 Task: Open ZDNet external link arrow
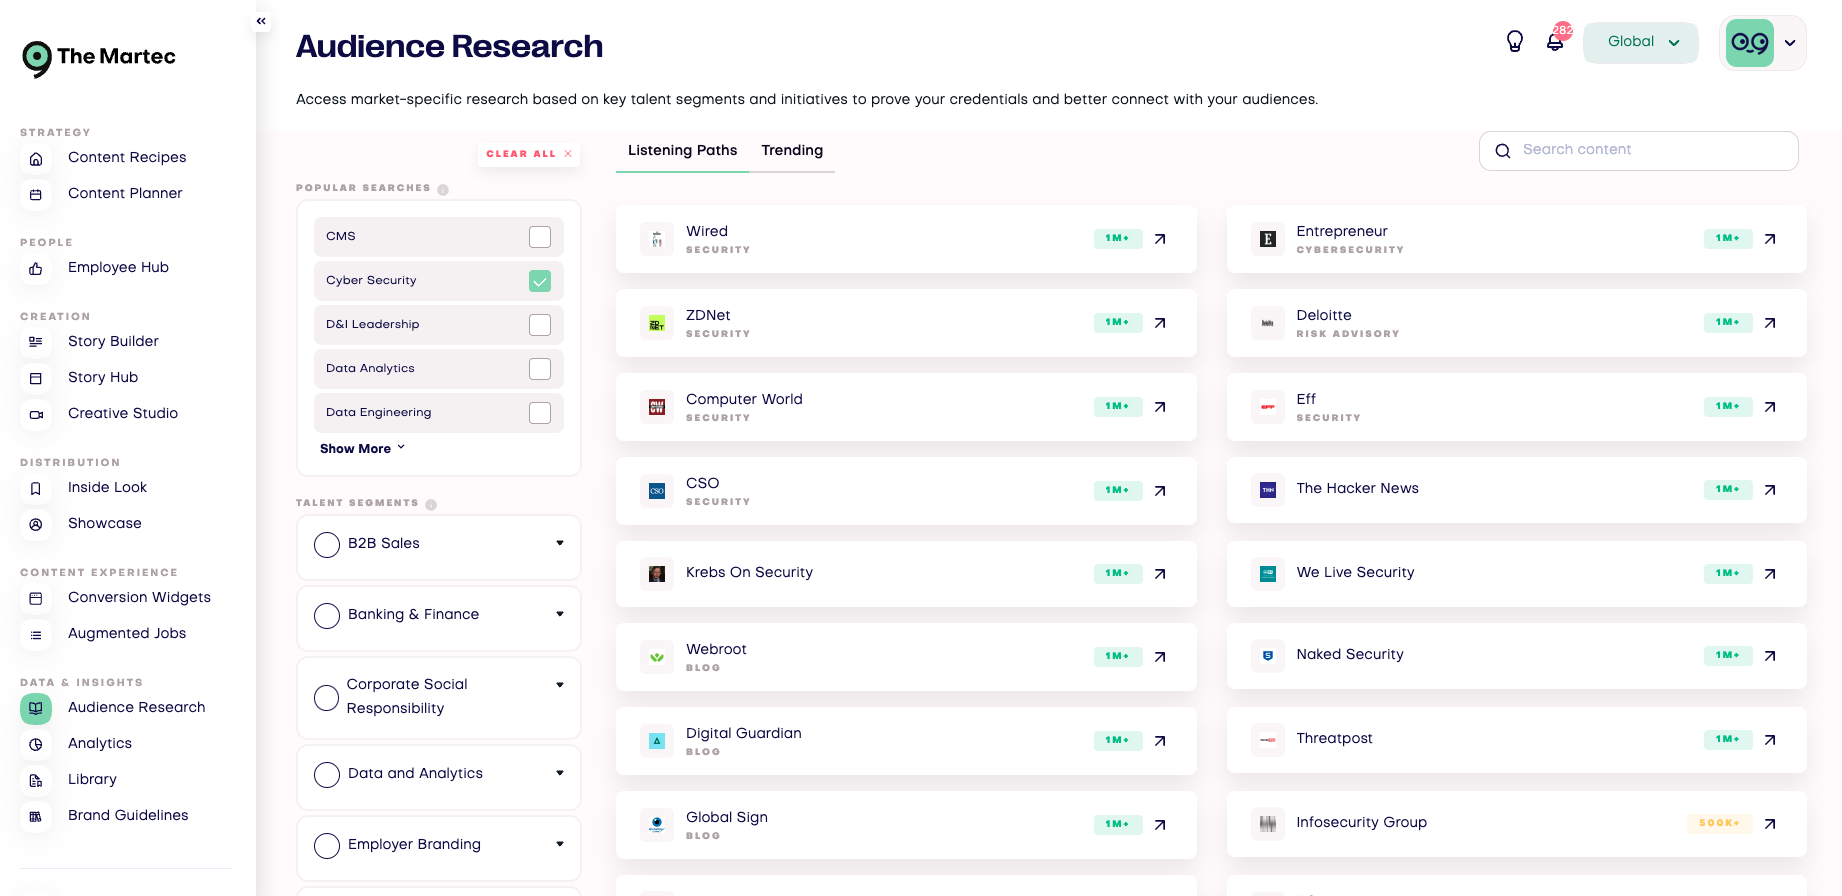(1160, 323)
